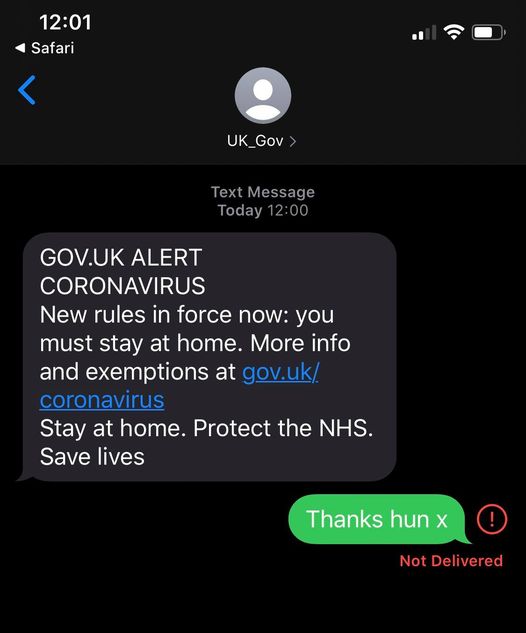Tap the small triangle before Safari
This screenshot has height=633, width=526.
20,48
